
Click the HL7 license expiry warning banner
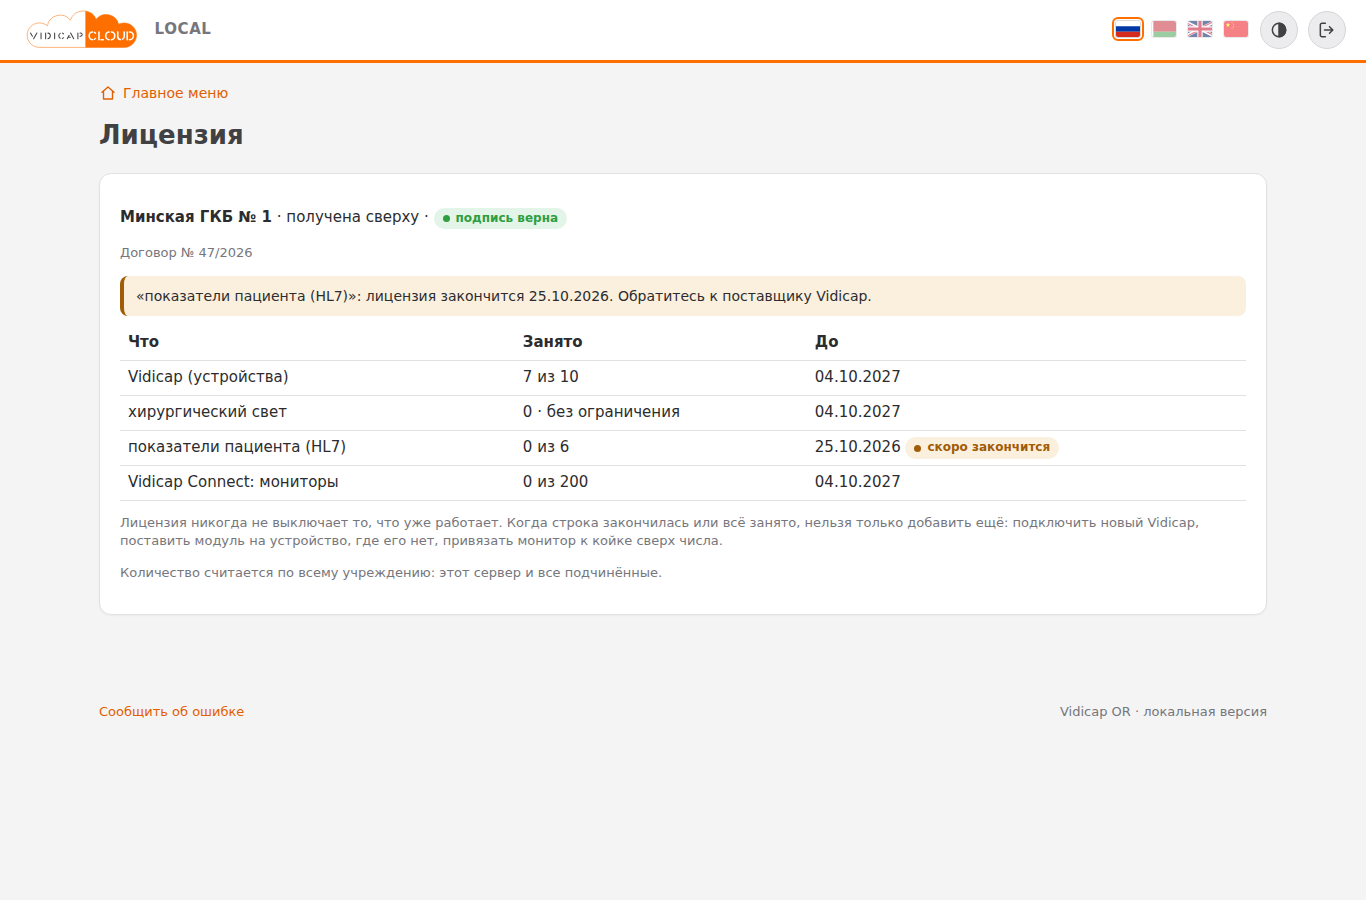[x=683, y=296]
